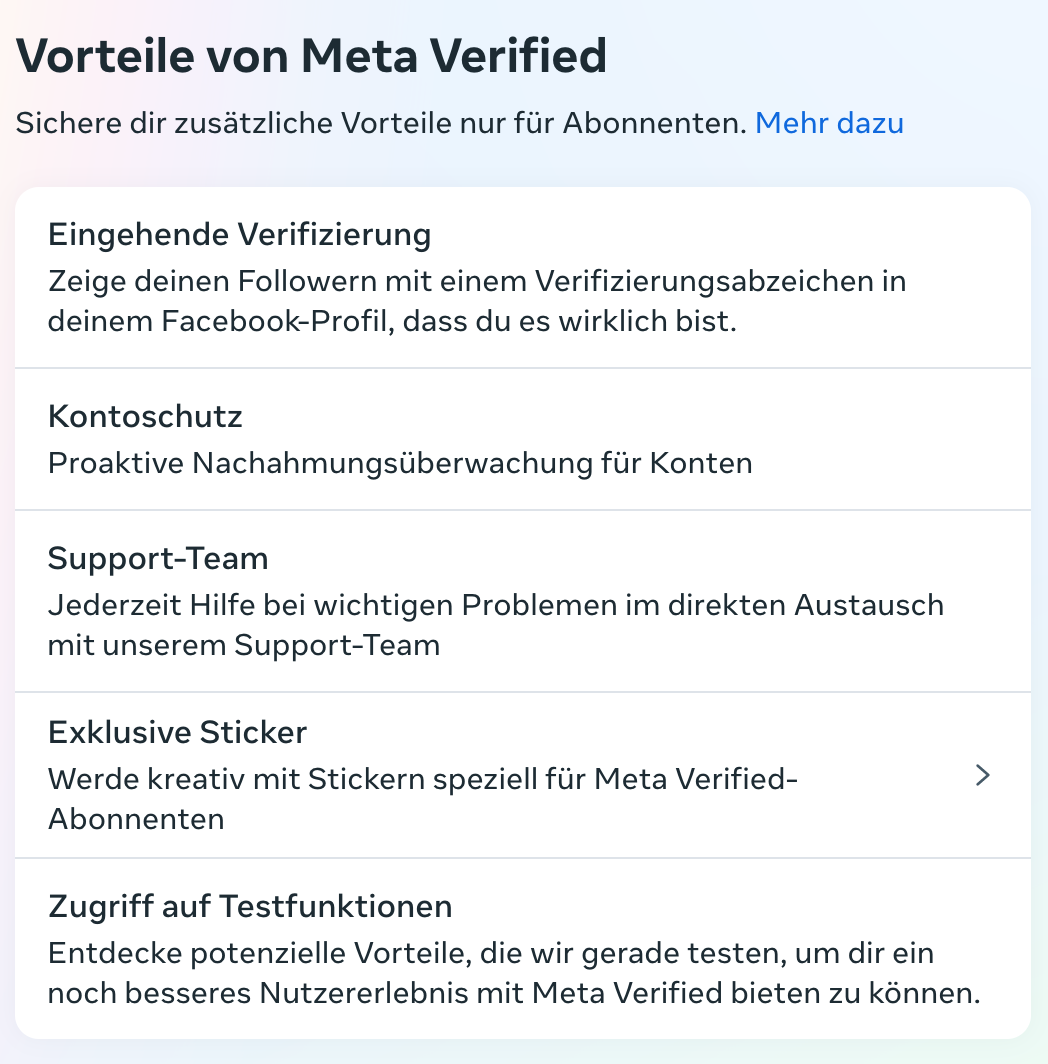
Task: Click the "Vorteile von Meta Verified" title
Action: (312, 57)
